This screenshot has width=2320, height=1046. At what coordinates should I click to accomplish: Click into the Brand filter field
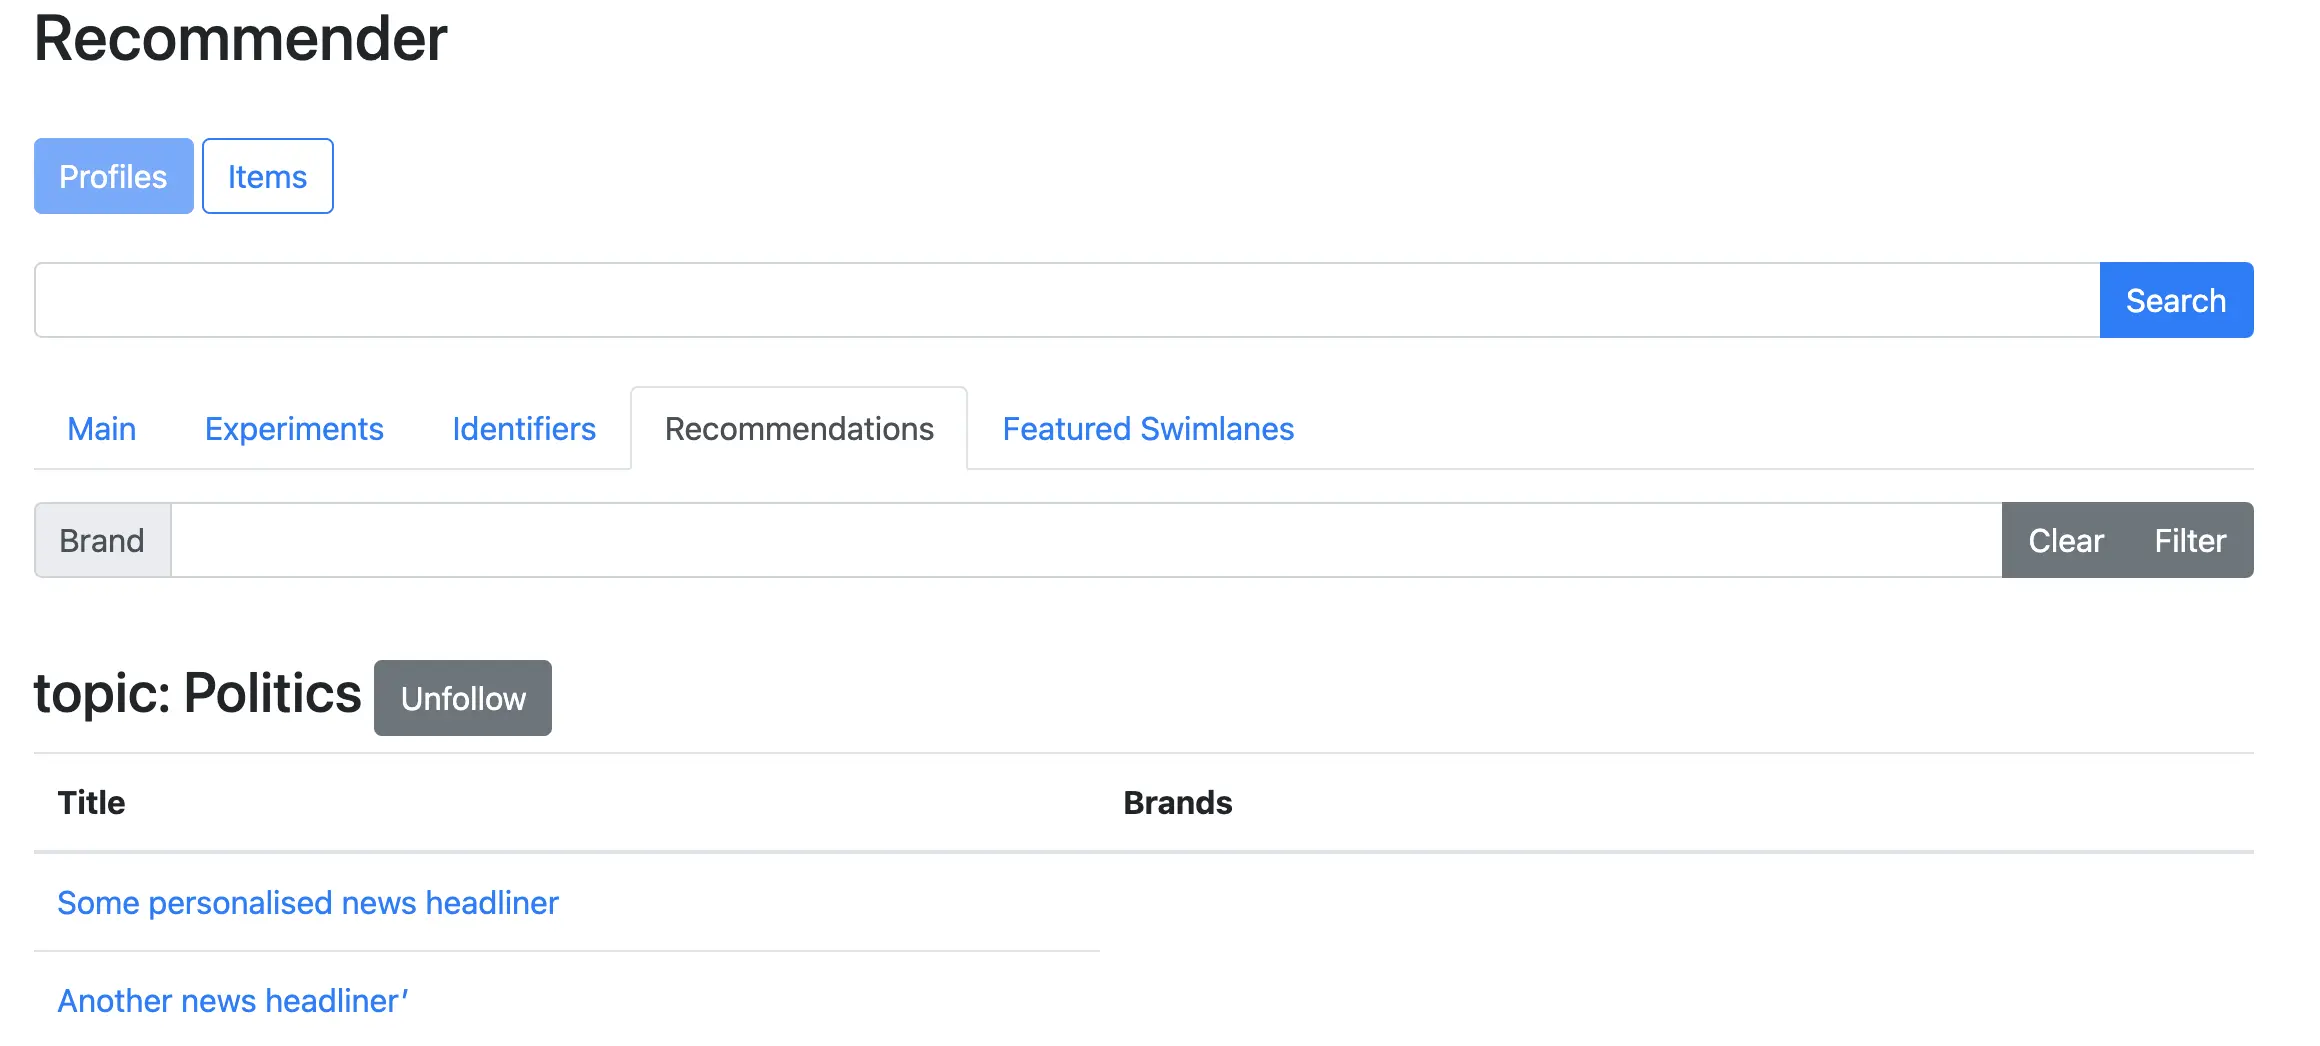pos(1086,540)
